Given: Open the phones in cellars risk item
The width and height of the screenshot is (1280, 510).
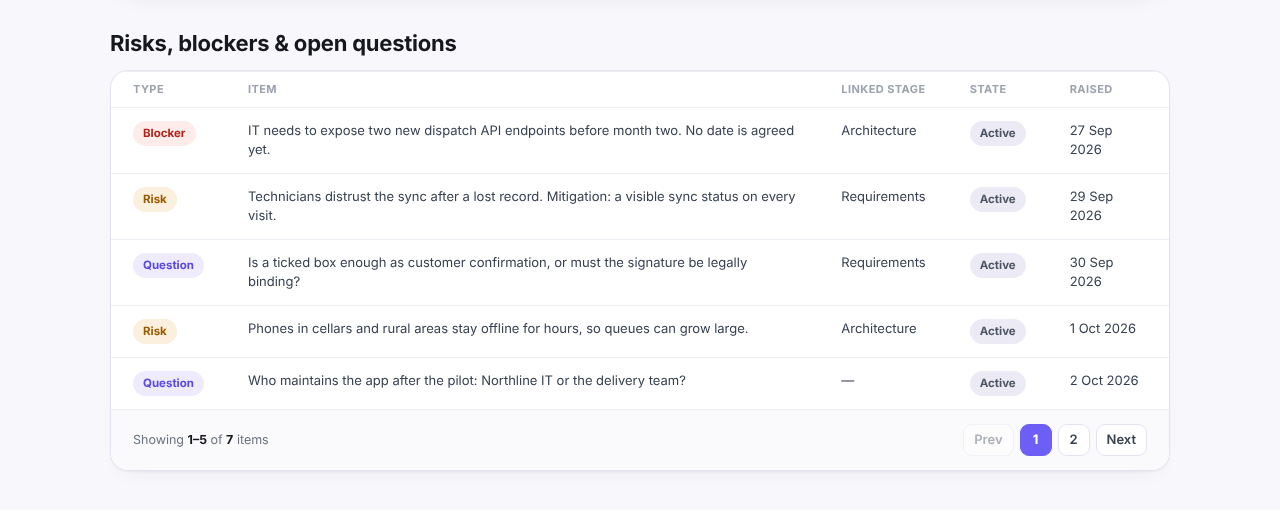Looking at the screenshot, I should (498, 329).
